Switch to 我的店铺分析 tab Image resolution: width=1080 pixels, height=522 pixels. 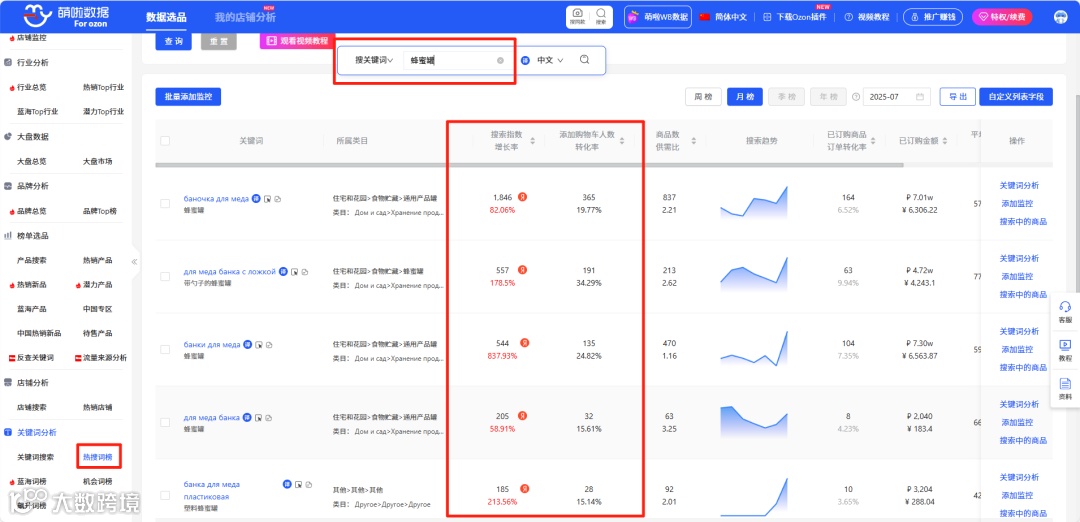point(245,17)
